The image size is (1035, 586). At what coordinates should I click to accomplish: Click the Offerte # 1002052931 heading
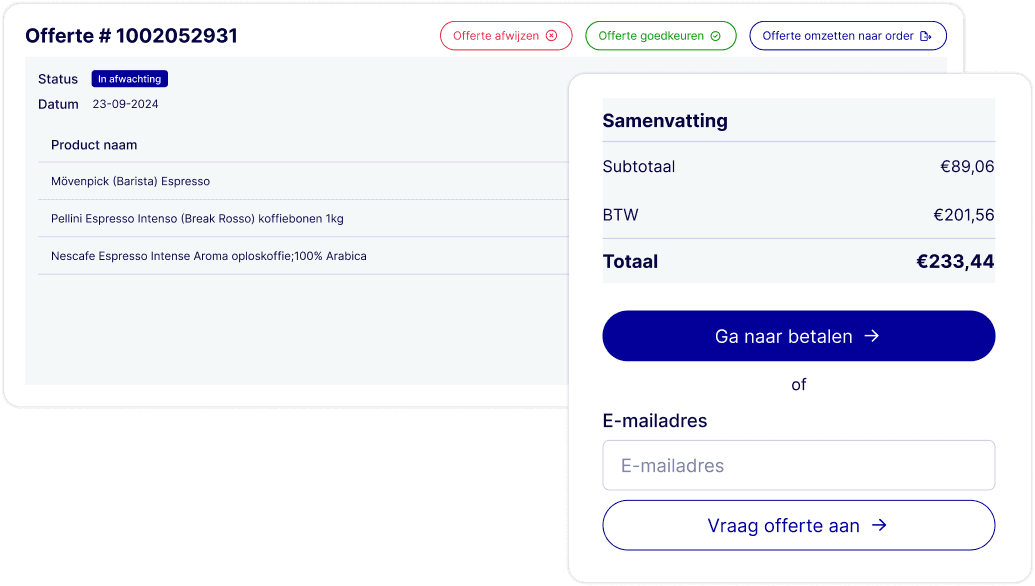[x=132, y=35]
